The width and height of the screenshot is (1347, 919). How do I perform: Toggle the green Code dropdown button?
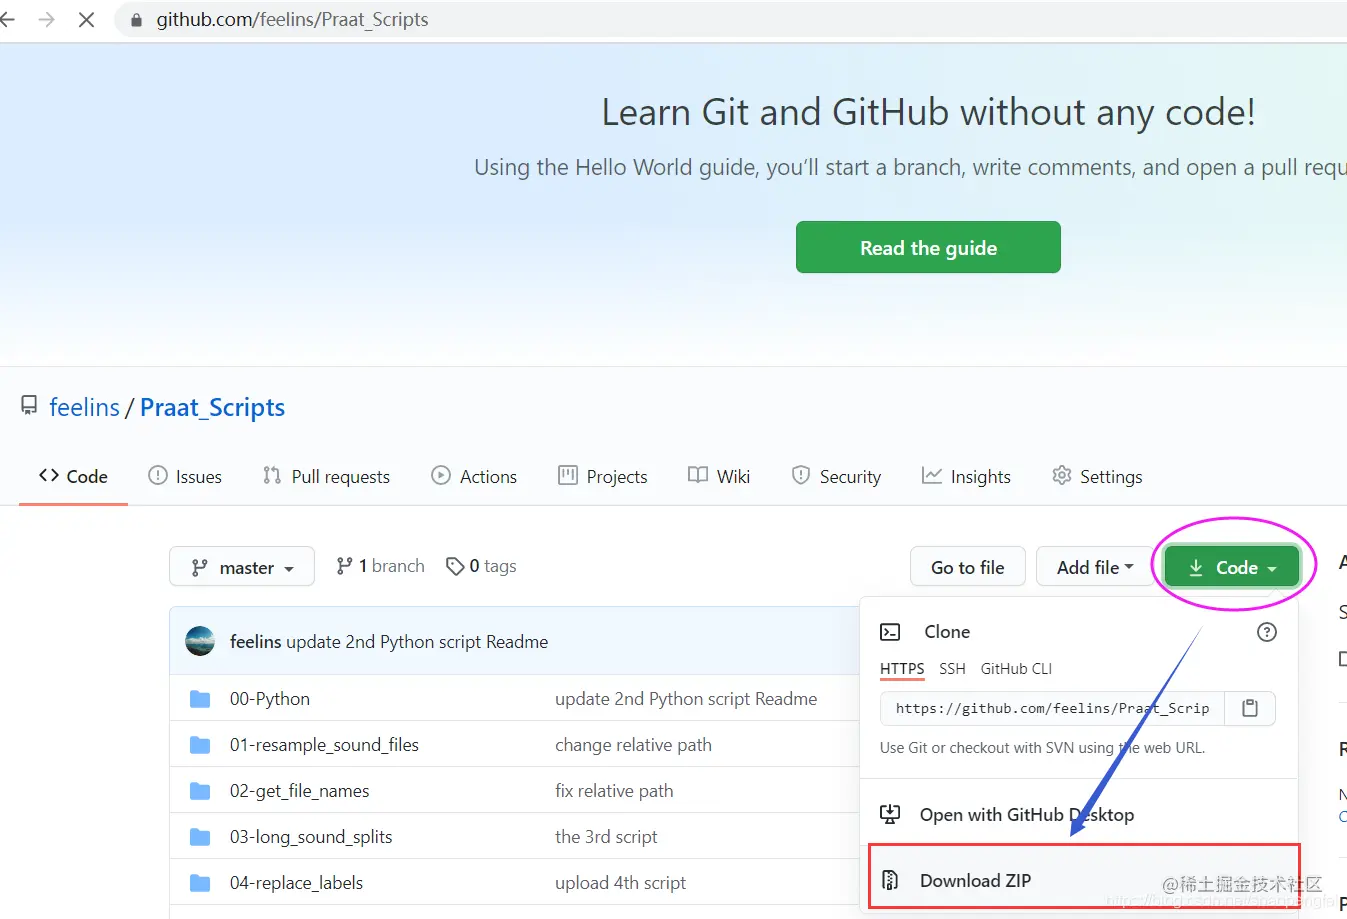[1232, 567]
